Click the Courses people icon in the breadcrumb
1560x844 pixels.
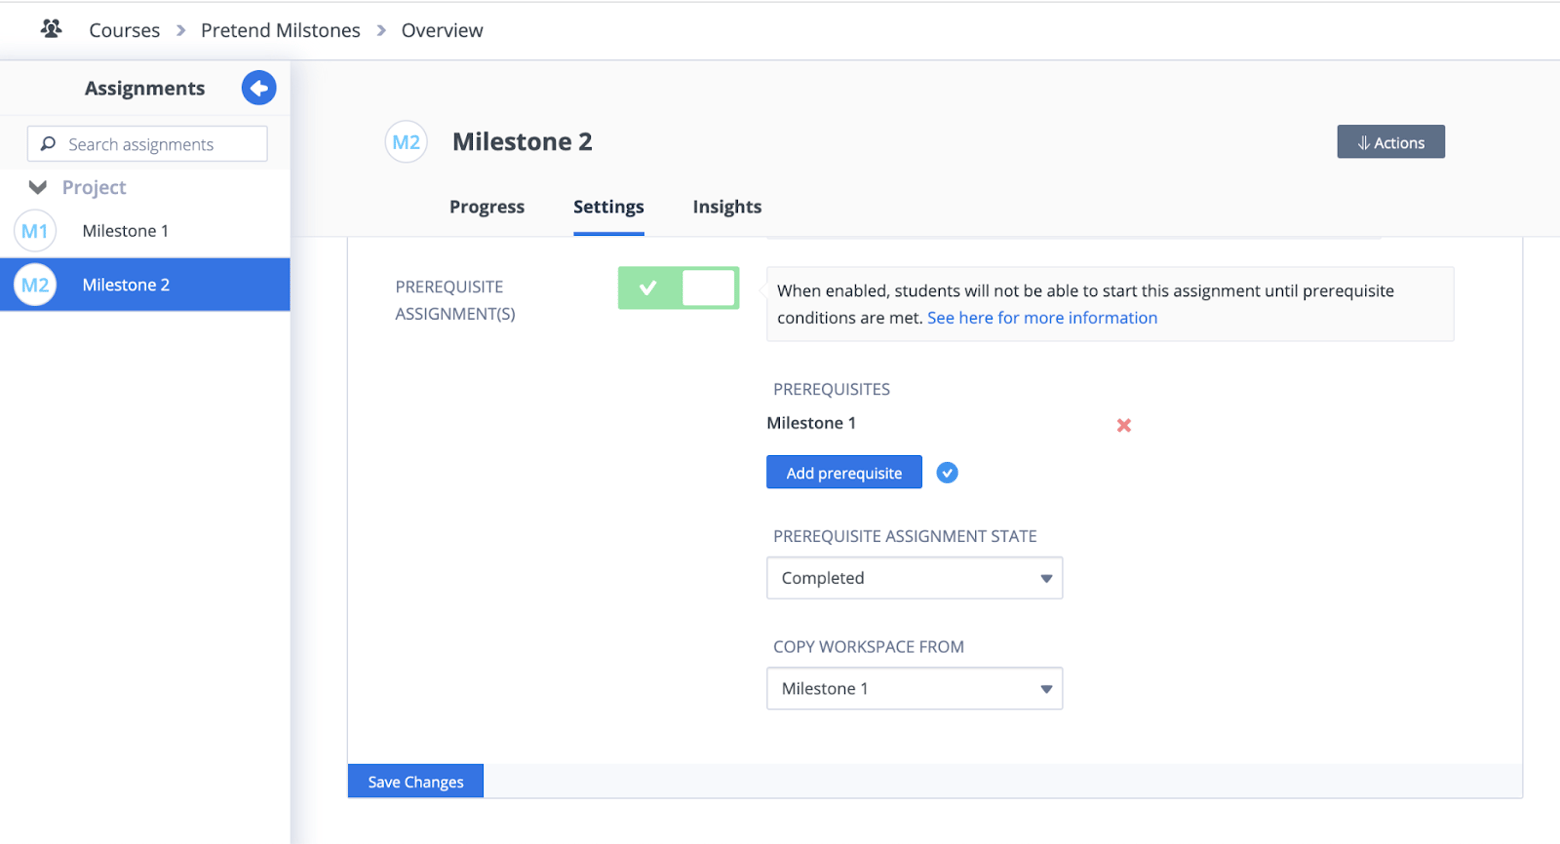click(52, 29)
